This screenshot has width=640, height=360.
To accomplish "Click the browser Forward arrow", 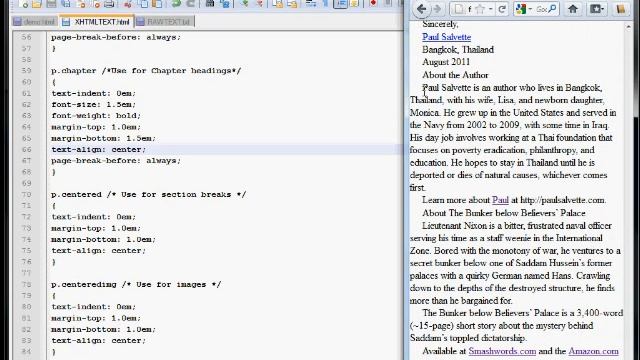I will (437, 9).
